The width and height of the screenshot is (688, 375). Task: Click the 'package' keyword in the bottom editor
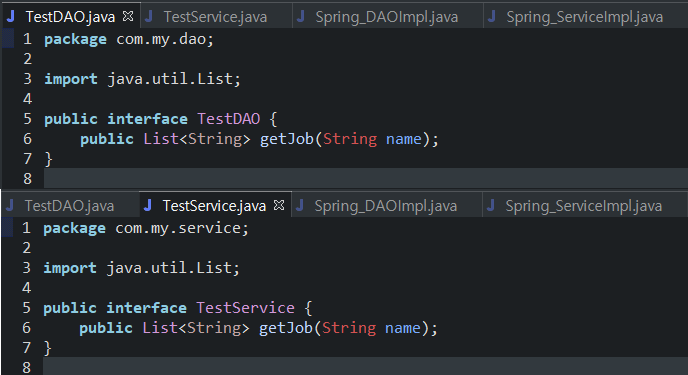(x=75, y=228)
